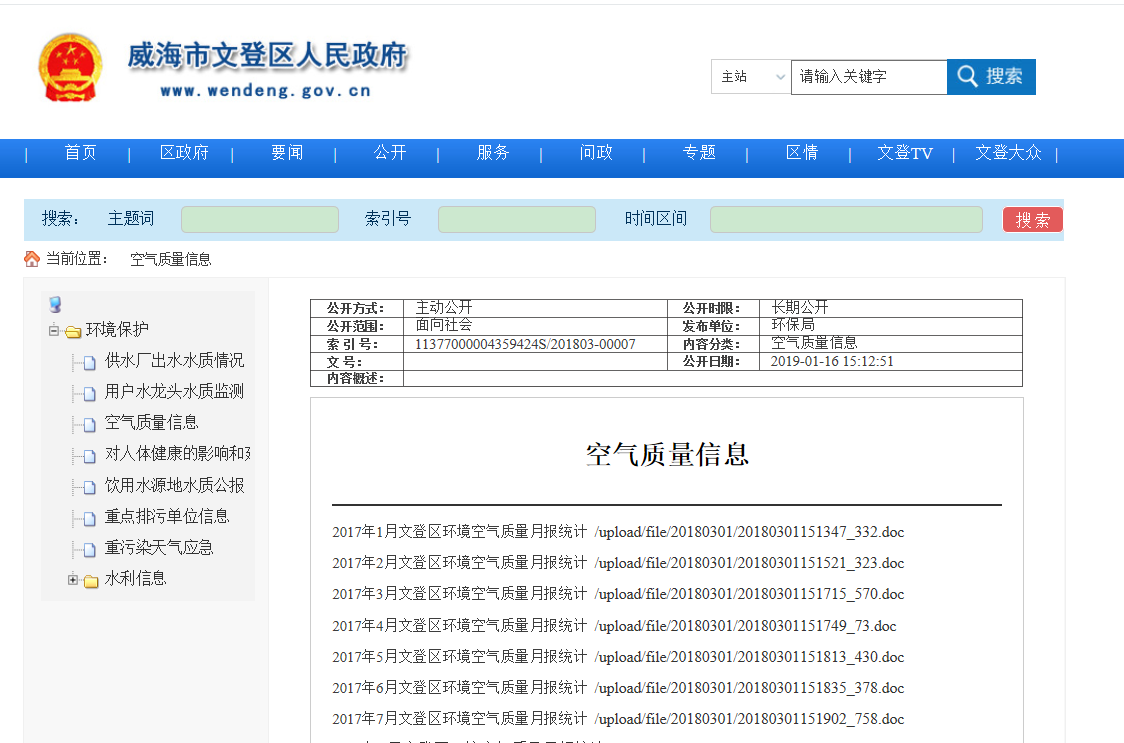Viewport: 1124px width, 743px height.
Task: Go to the 文登TV navigation item
Action: [904, 153]
